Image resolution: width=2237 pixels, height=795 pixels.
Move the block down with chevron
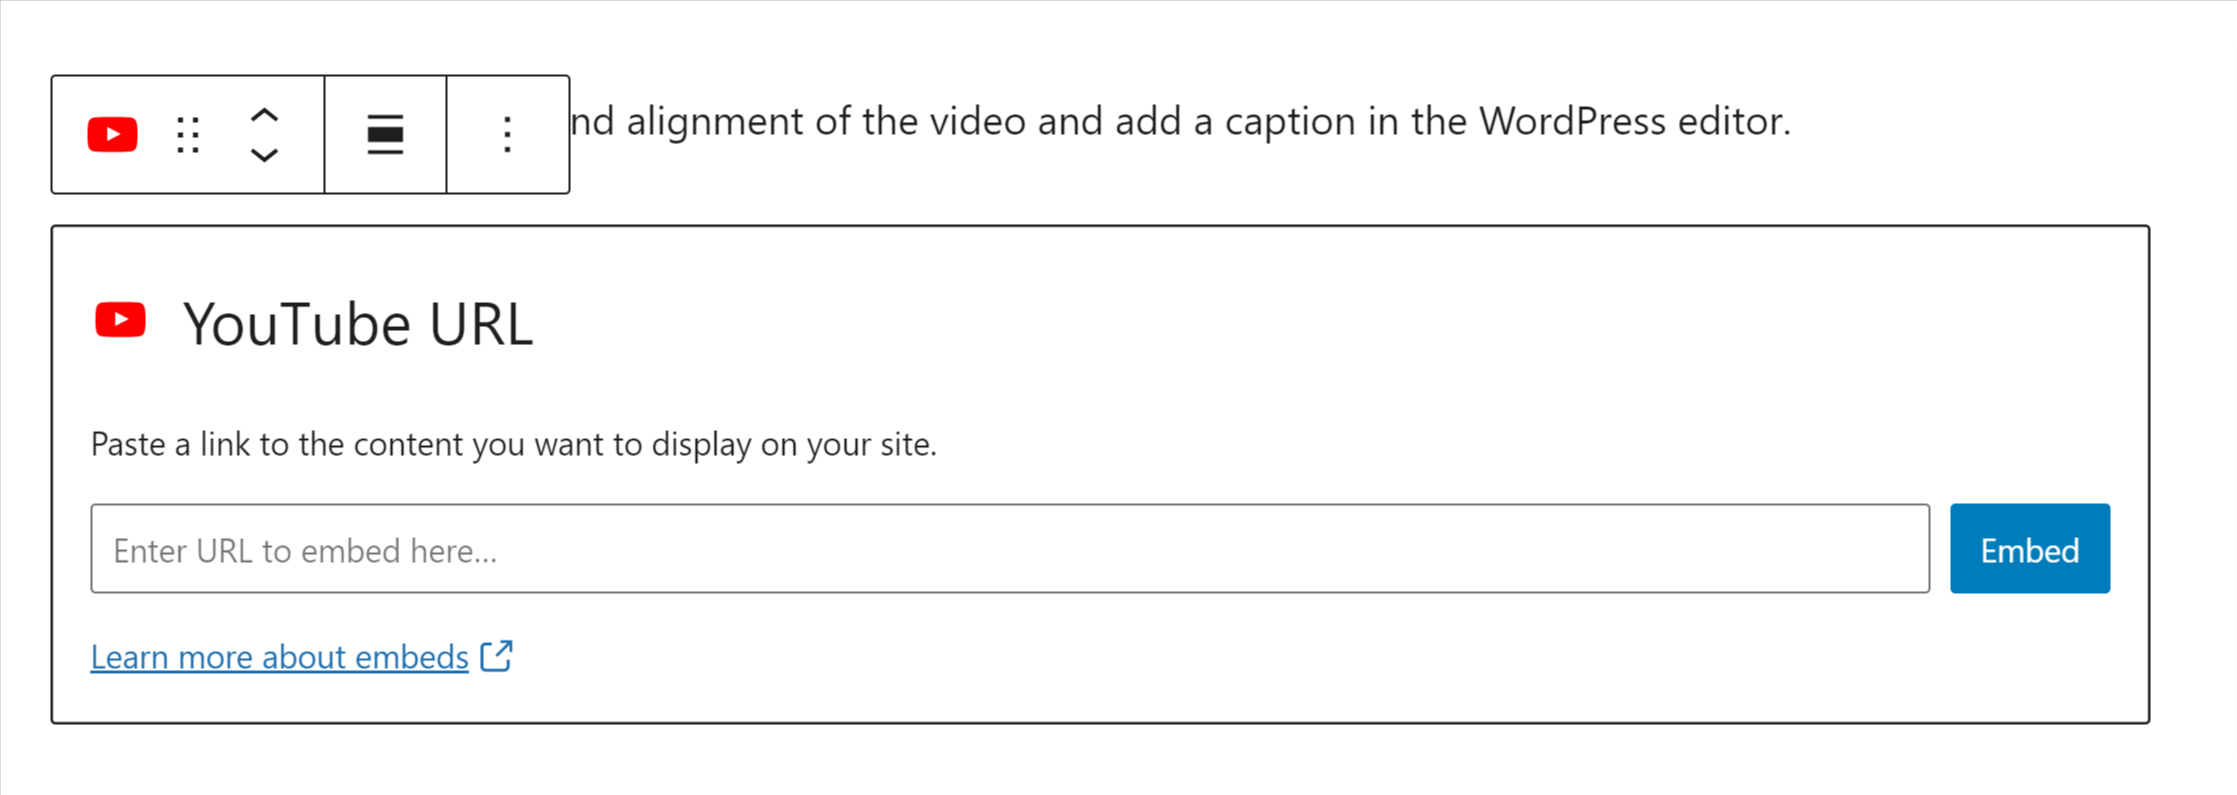coord(264,155)
